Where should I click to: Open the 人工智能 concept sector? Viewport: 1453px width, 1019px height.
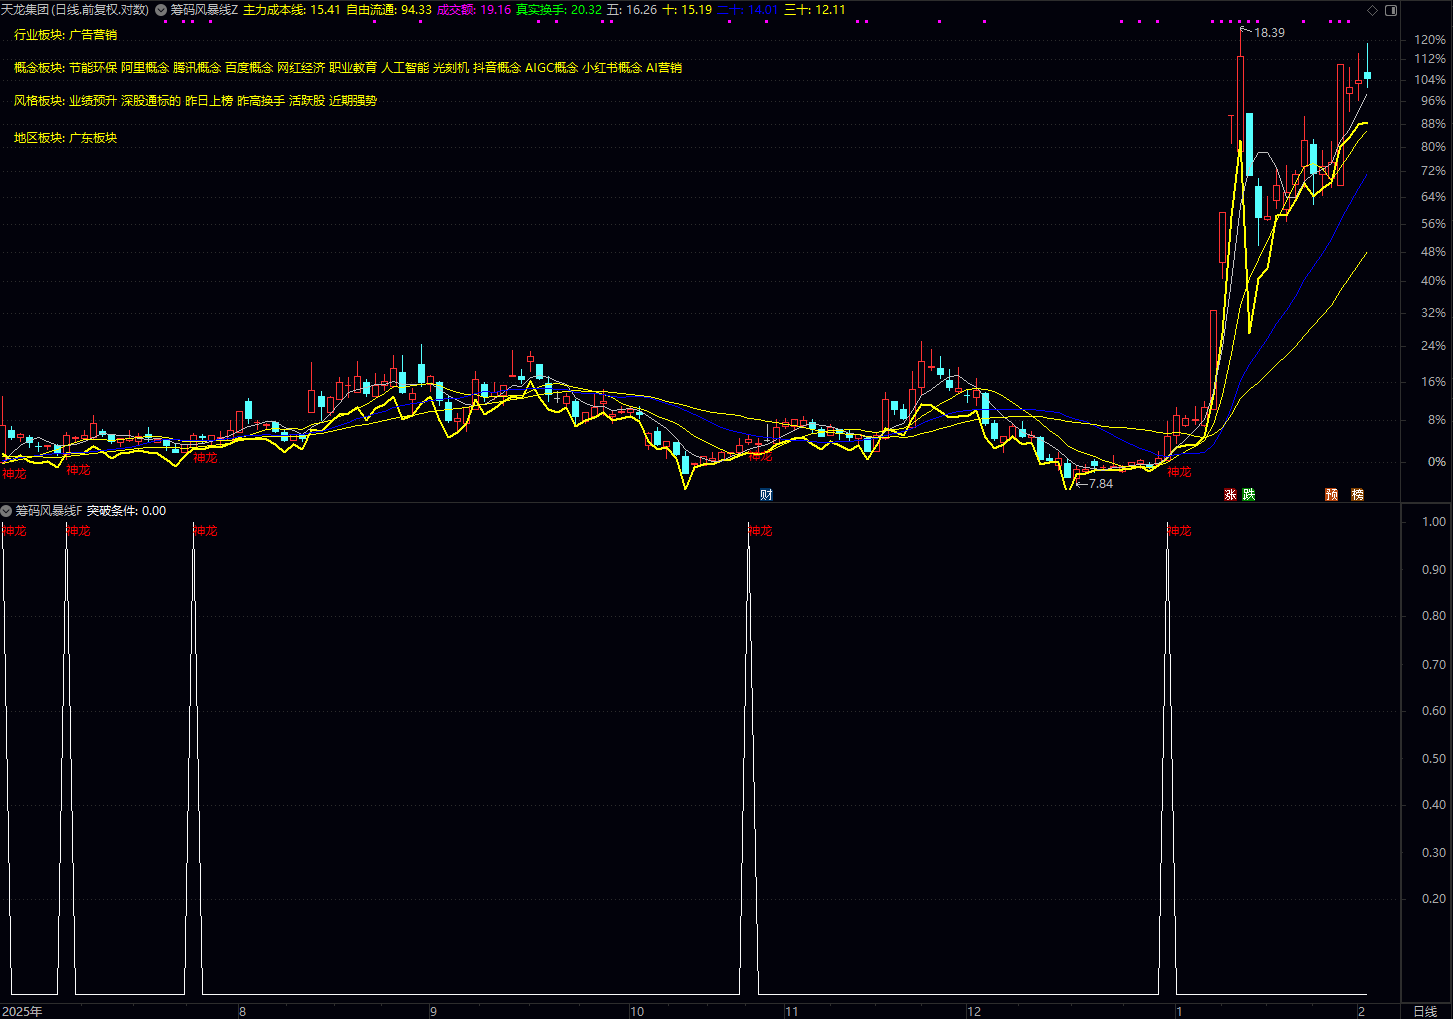(405, 68)
